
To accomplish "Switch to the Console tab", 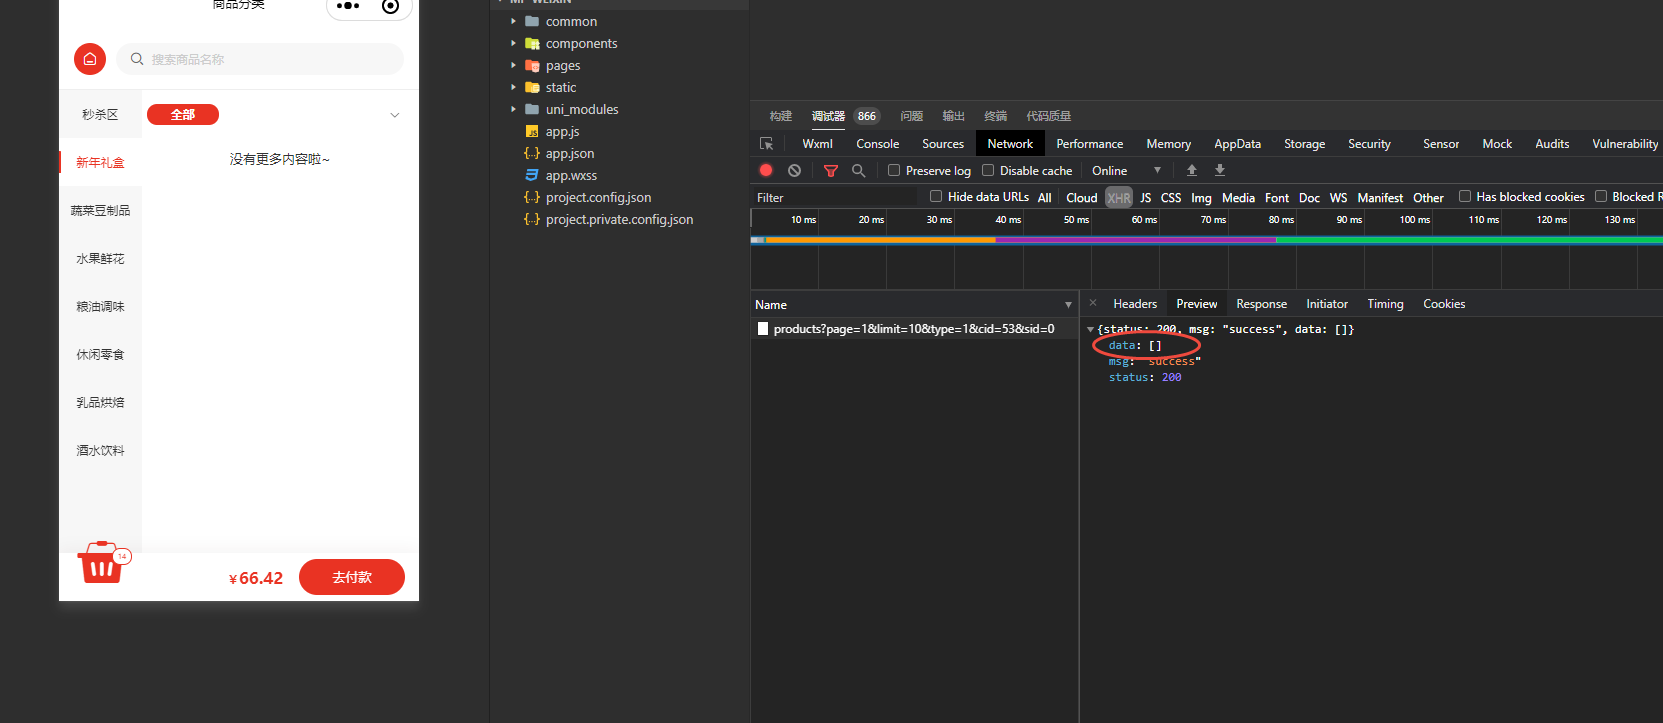I will (877, 144).
